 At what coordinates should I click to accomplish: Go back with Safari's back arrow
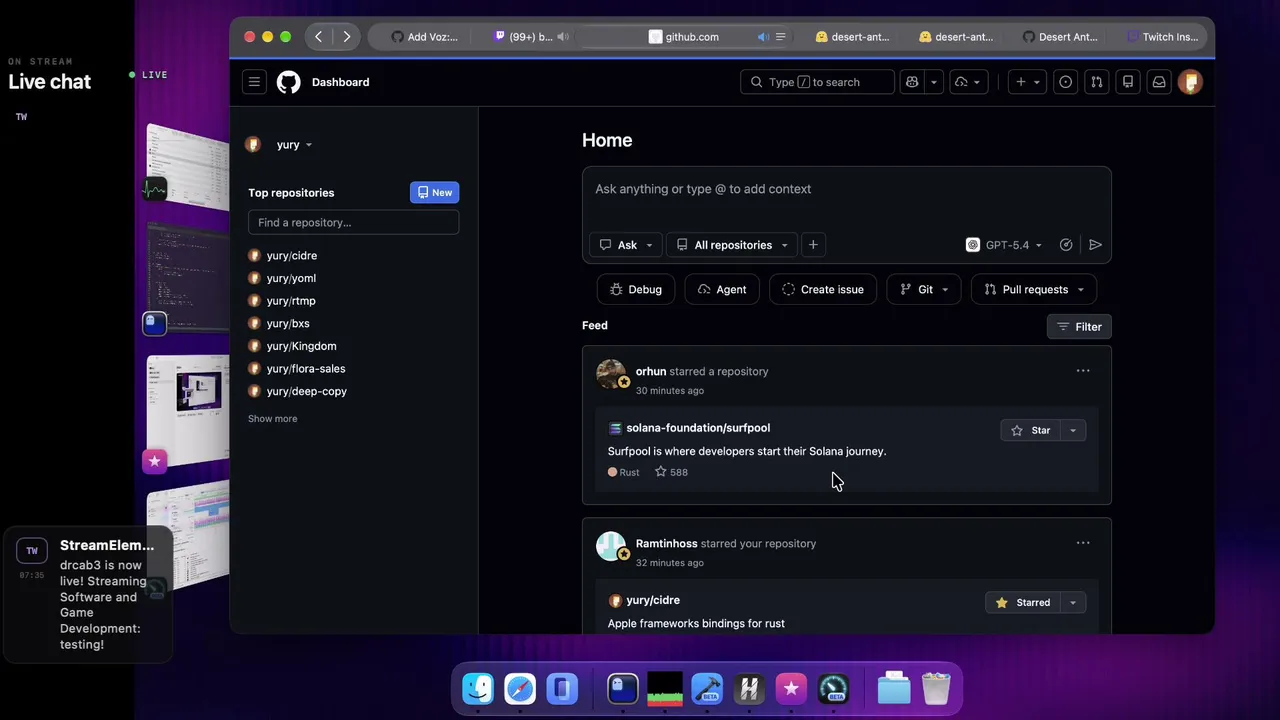click(319, 37)
